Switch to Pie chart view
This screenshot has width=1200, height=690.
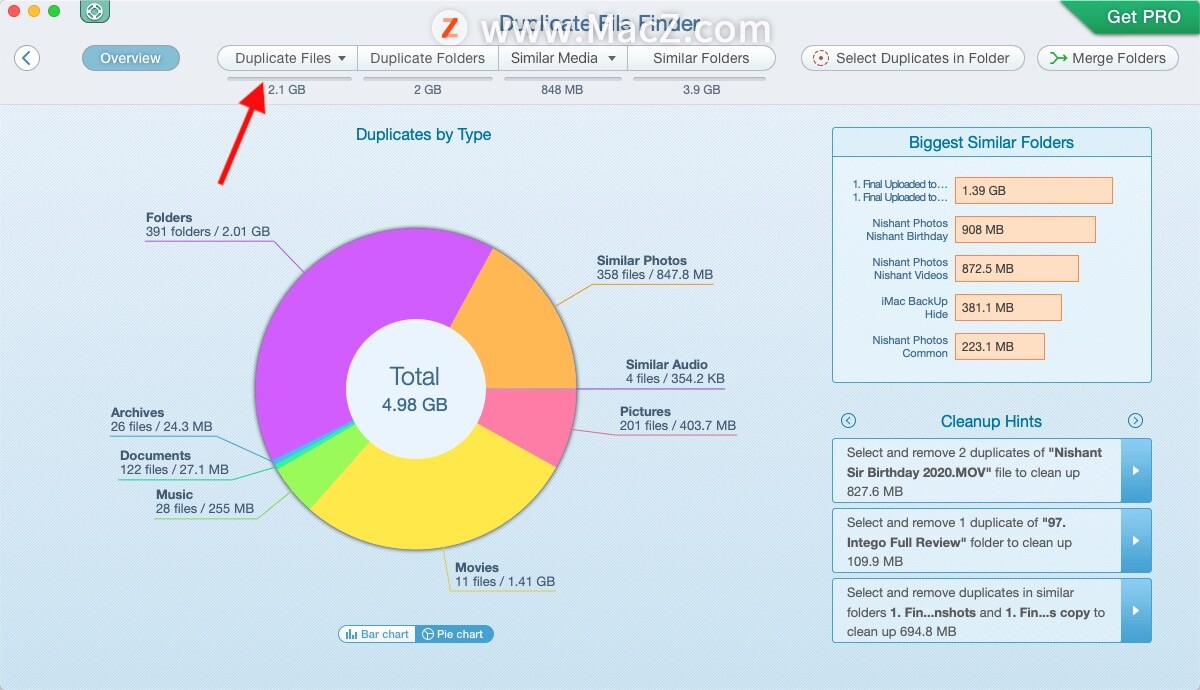(454, 634)
